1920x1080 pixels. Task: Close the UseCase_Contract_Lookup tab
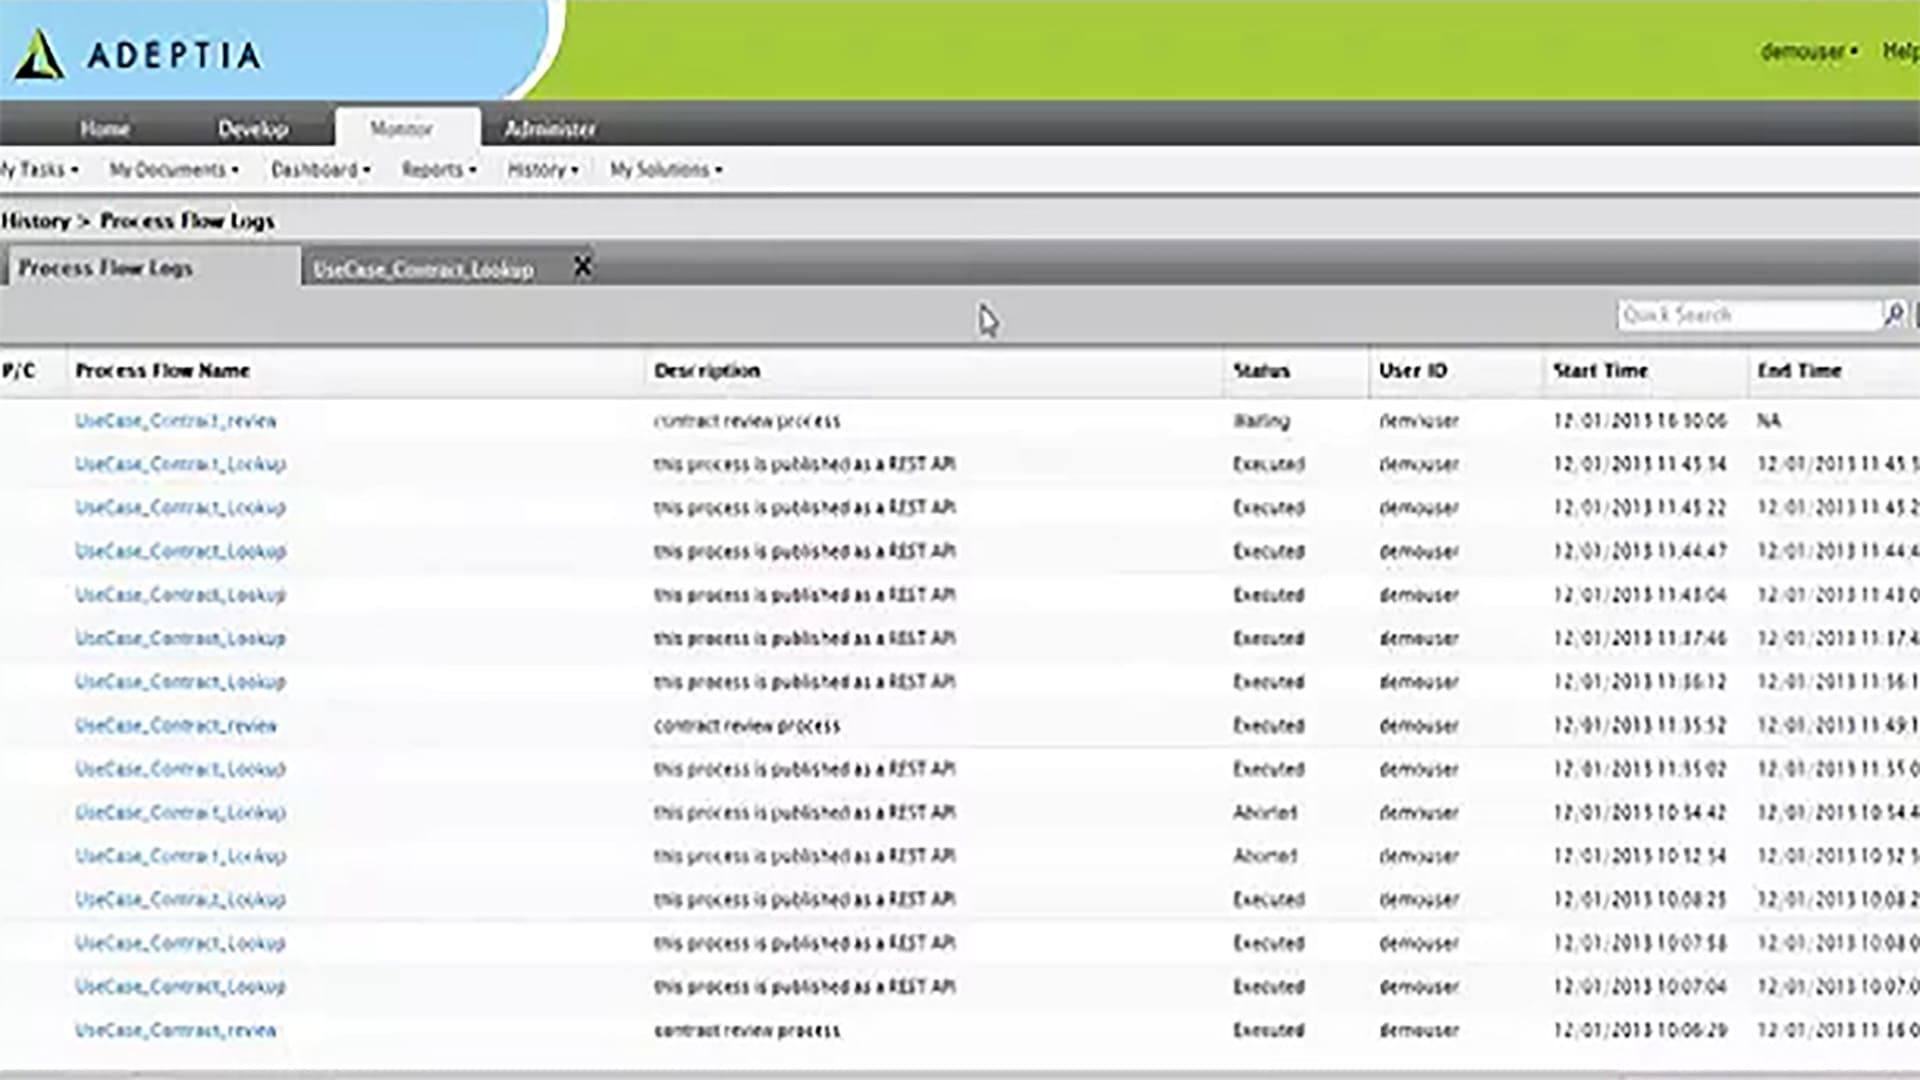pyautogui.click(x=582, y=267)
